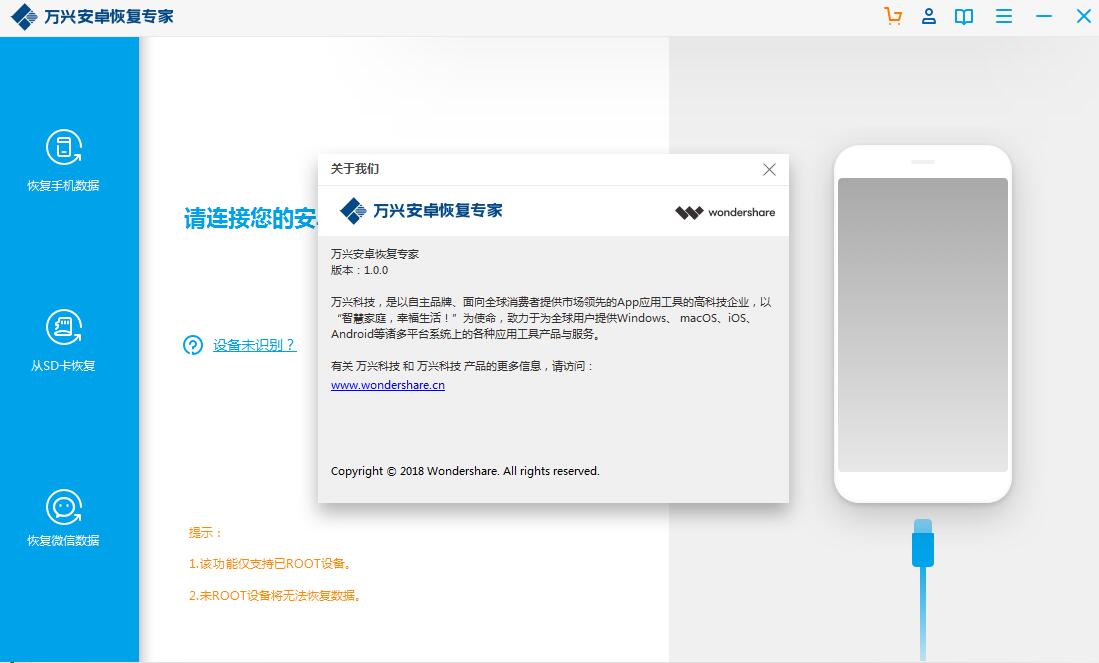Viewport: 1099px width, 663px height.
Task: Click tip 1.该功能仅支持已ROOT设备
Action: coord(271,563)
